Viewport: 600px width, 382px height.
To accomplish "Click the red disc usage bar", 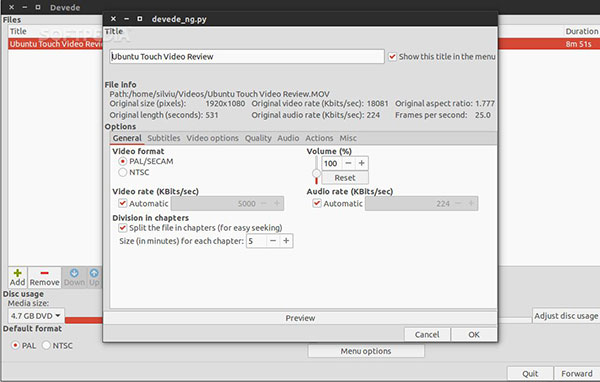I will coord(83,320).
